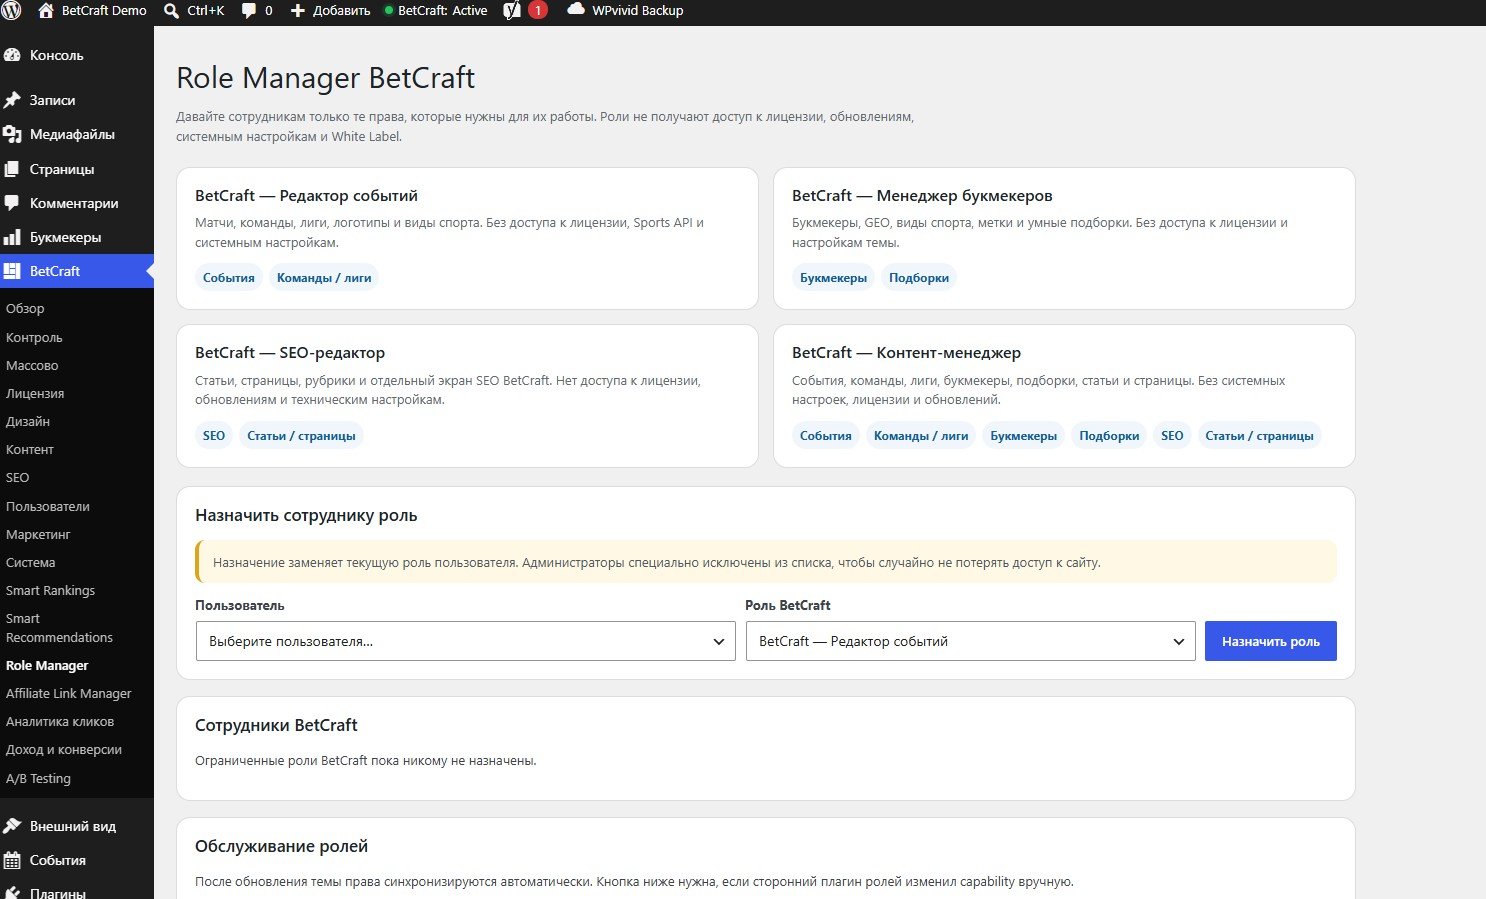The width and height of the screenshot is (1486, 899).
Task: Open the Yoast SEO notification icon
Action: coord(512,11)
